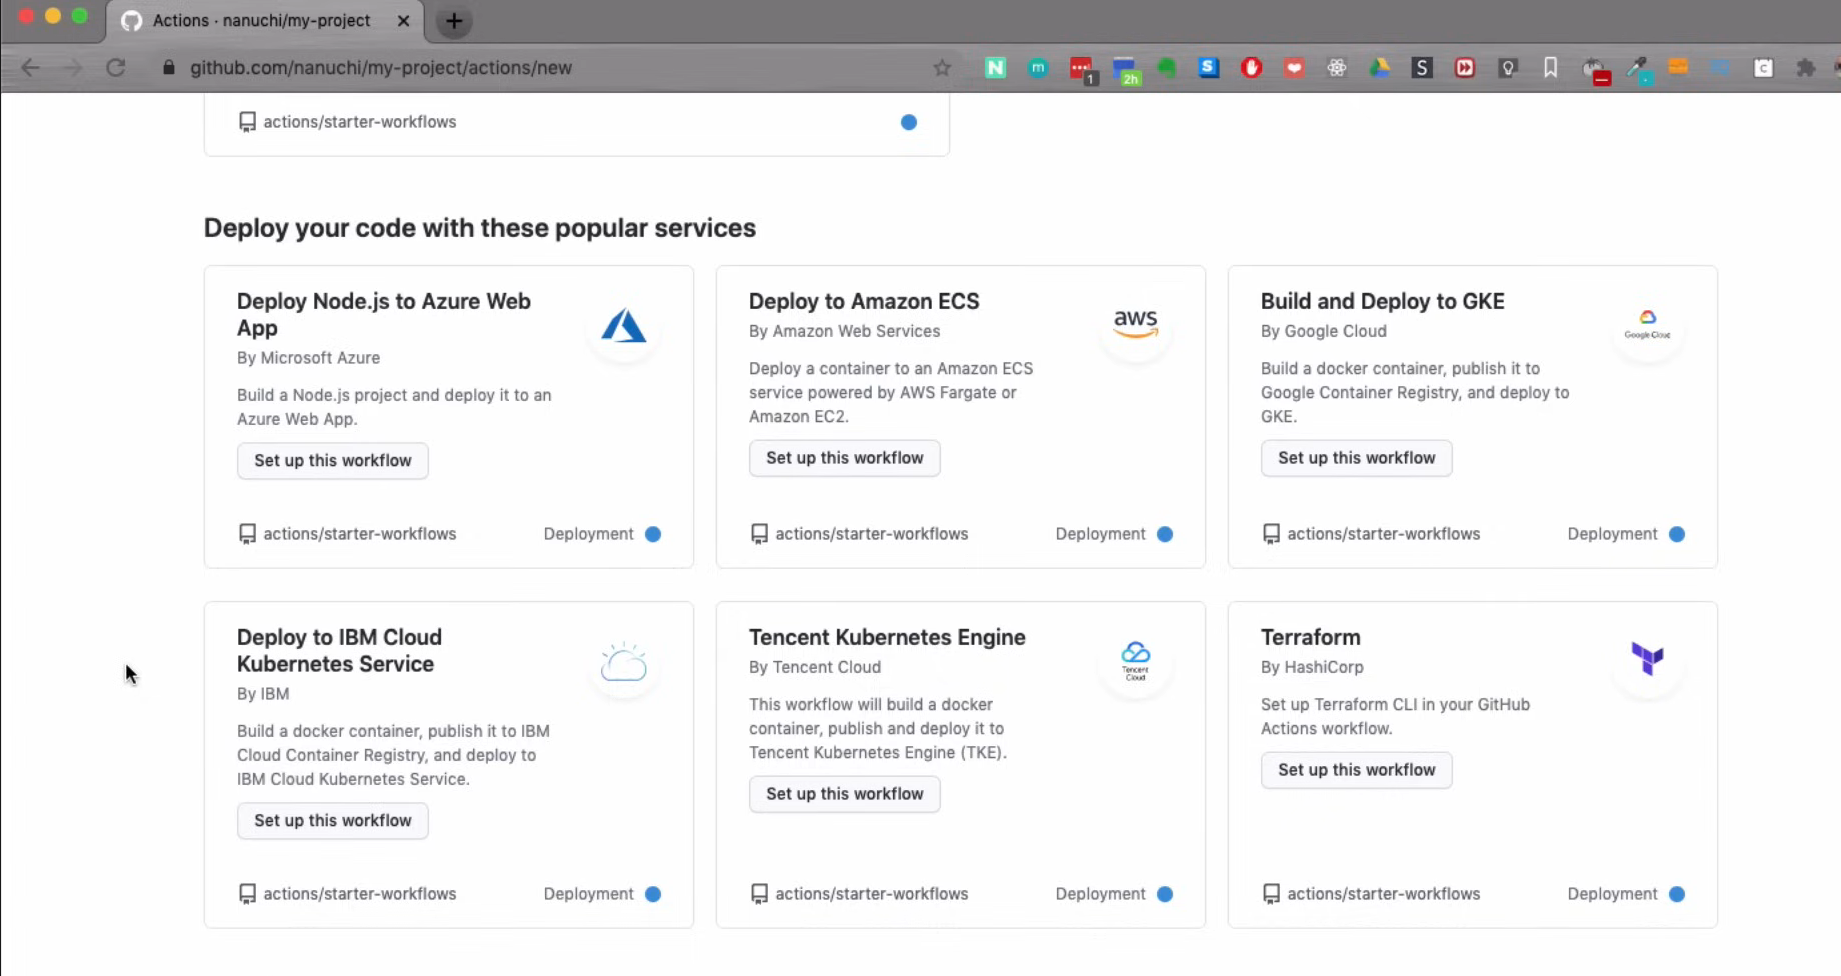Click the Terraform logo icon
Image resolution: width=1841 pixels, height=976 pixels.
click(x=1647, y=658)
